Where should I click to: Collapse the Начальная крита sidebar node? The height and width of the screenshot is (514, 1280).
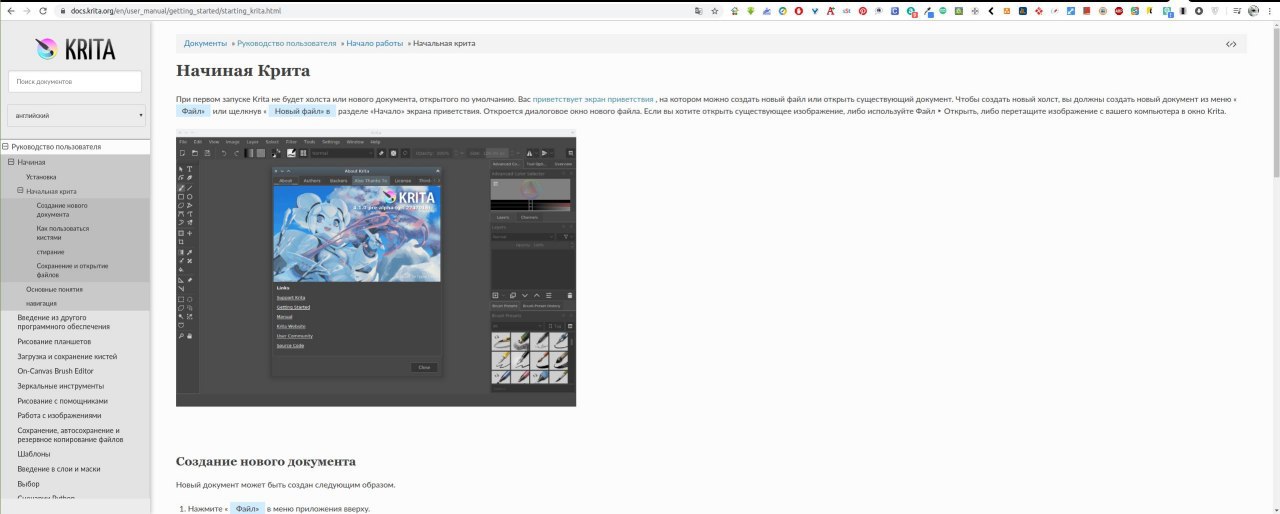[20, 190]
